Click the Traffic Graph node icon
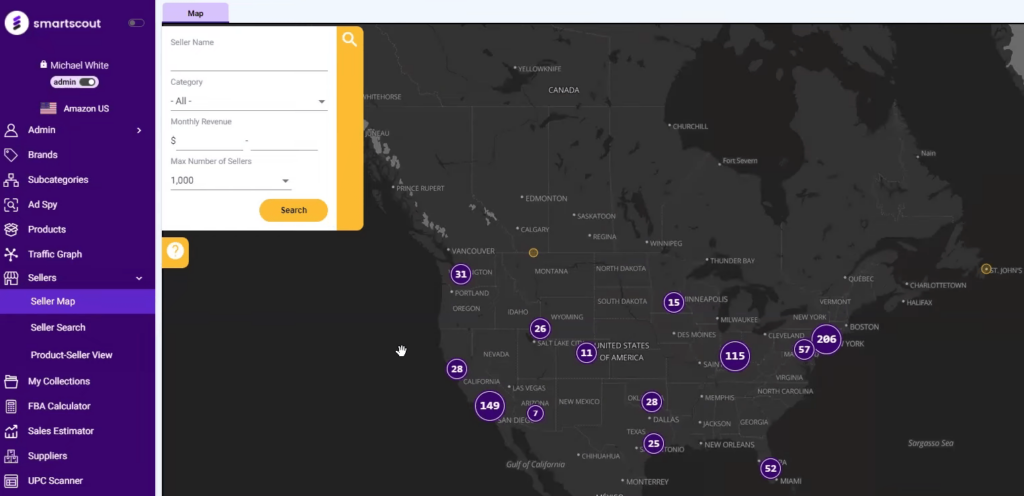The width and height of the screenshot is (1024, 496). 10,255
